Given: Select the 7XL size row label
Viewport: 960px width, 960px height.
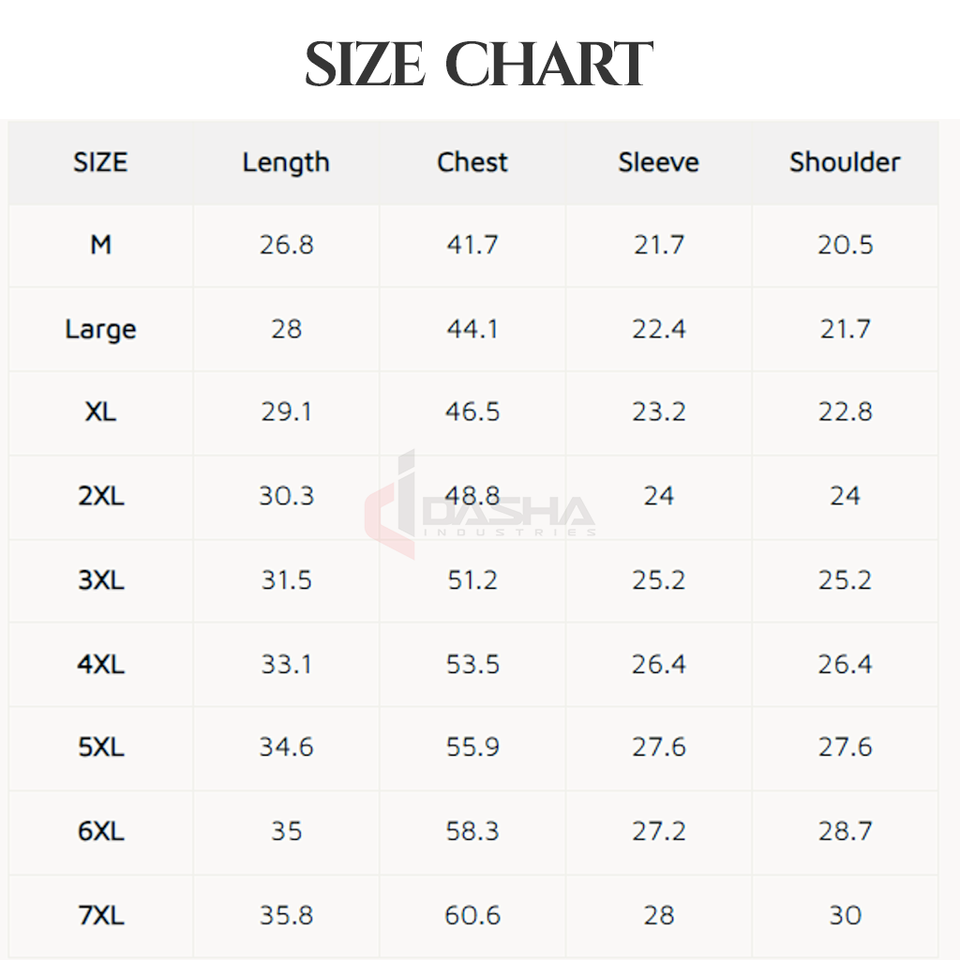Looking at the screenshot, I should point(101,915).
